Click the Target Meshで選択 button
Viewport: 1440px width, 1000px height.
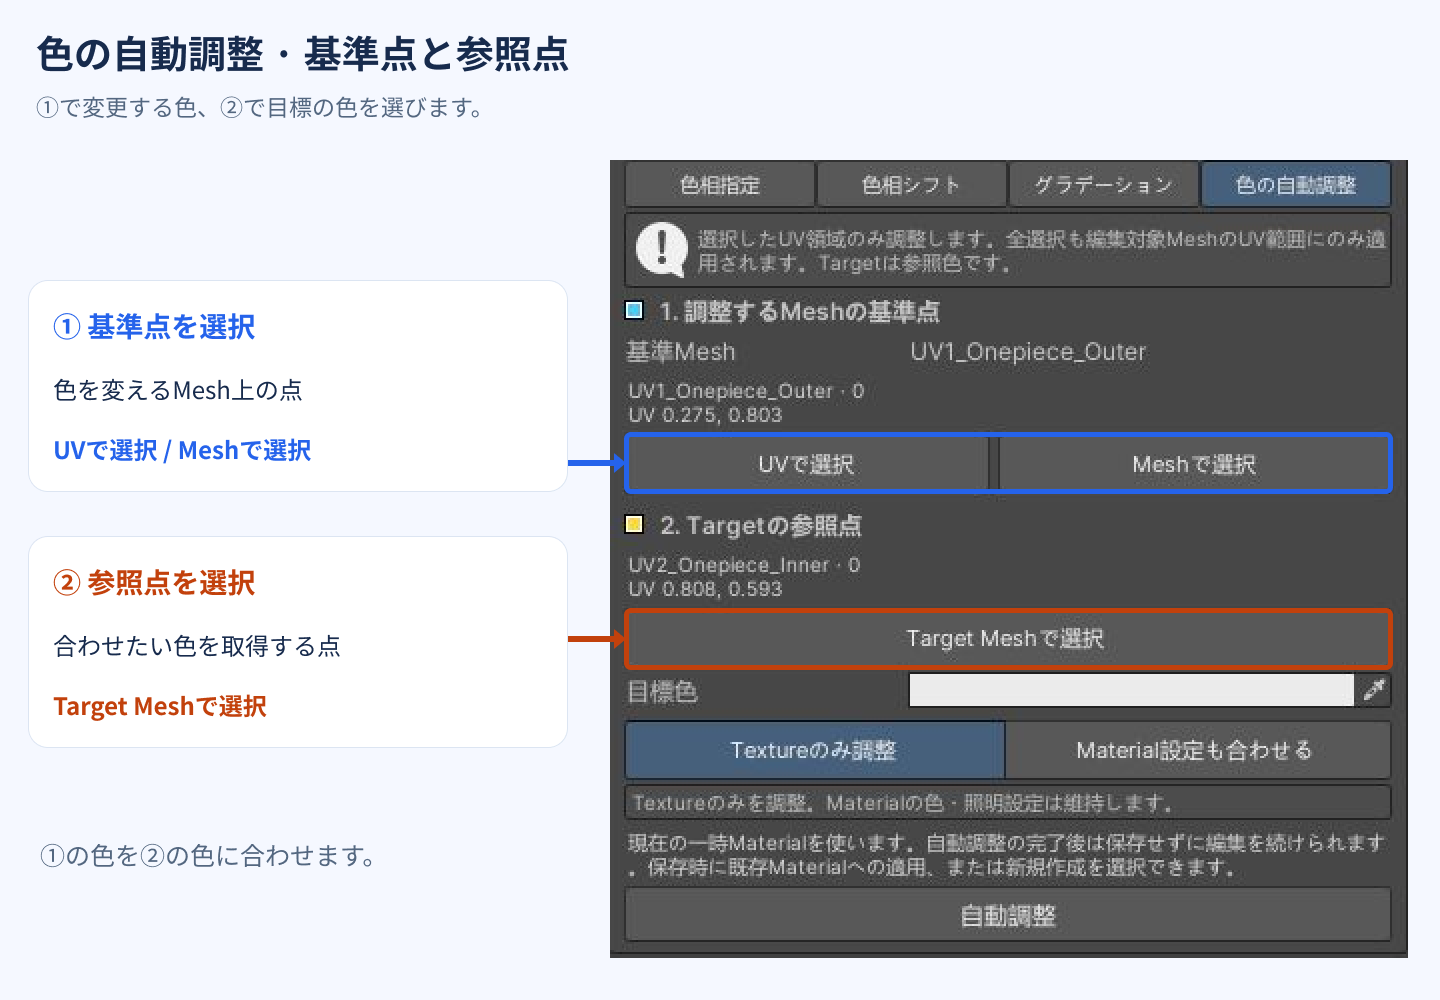pos(1007,639)
